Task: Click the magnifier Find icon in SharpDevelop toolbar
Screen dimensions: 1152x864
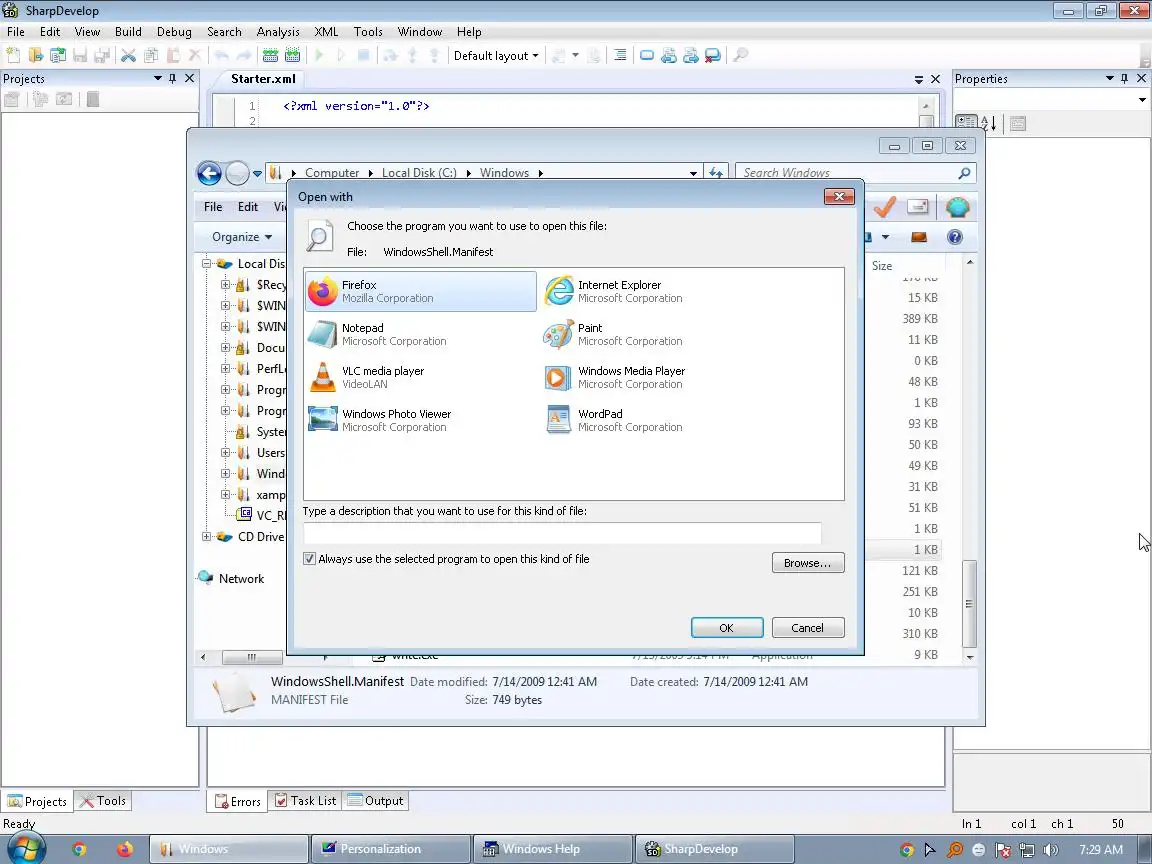Action: [741, 55]
